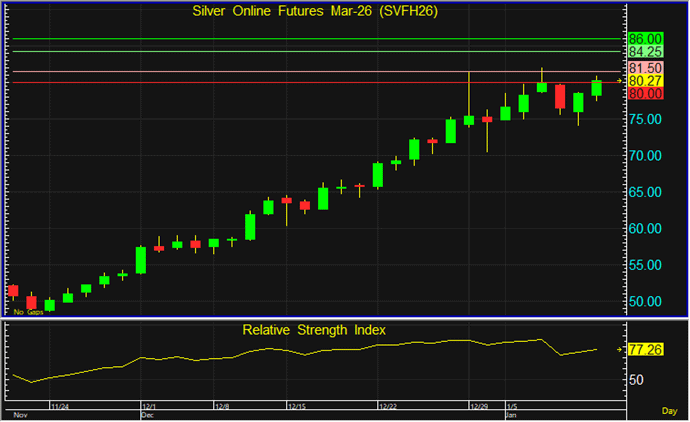
Task: Click the 12/15 date marker on the time axis
Action: pos(297,406)
